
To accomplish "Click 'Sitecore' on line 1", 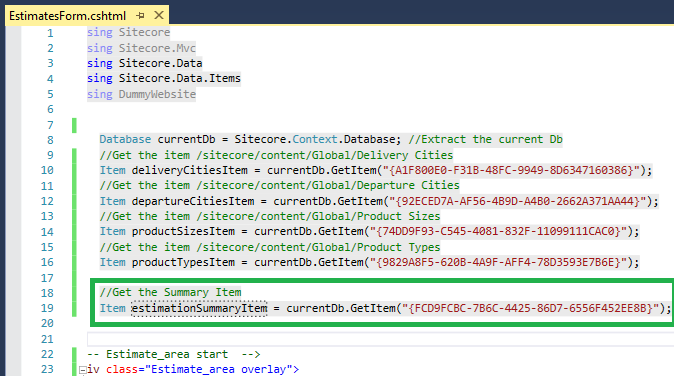I will [144, 33].
